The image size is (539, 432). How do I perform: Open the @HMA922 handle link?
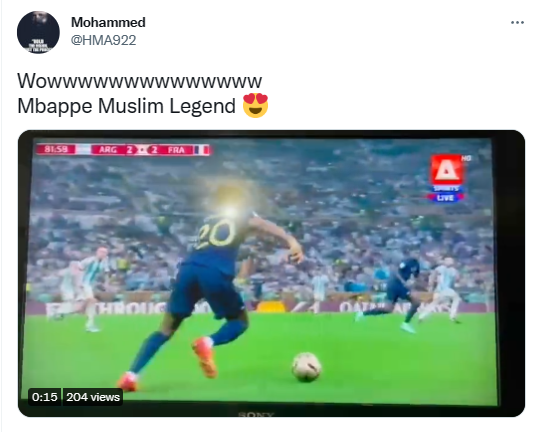click(x=103, y=40)
